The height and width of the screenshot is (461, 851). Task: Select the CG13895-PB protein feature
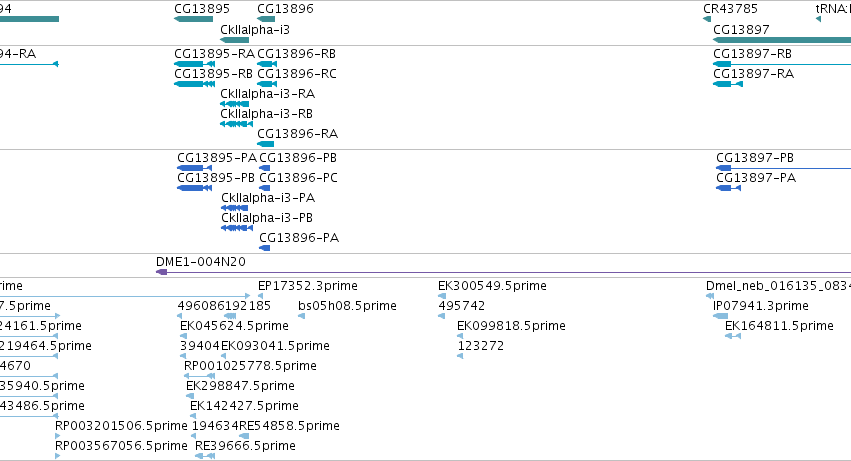pyautogui.click(x=194, y=188)
